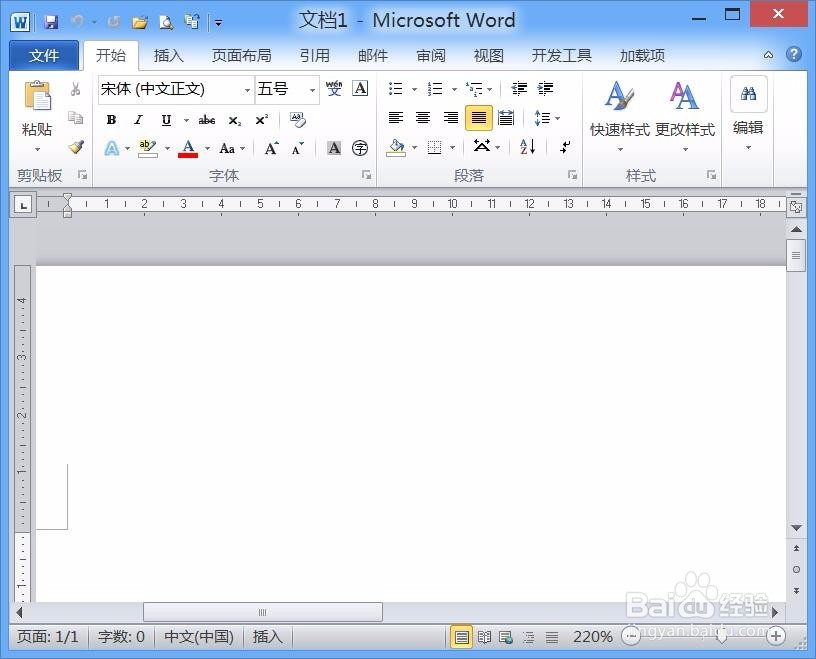The image size is (816, 659).
Task: Expand the Change Case (Aa) dropdown
Action: coord(243,148)
